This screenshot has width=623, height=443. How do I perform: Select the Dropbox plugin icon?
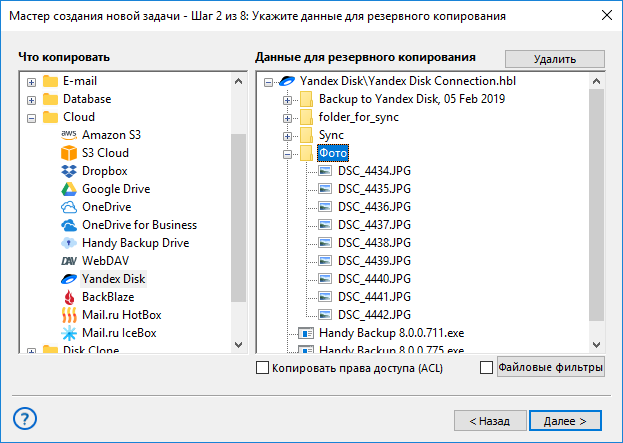click(x=69, y=171)
